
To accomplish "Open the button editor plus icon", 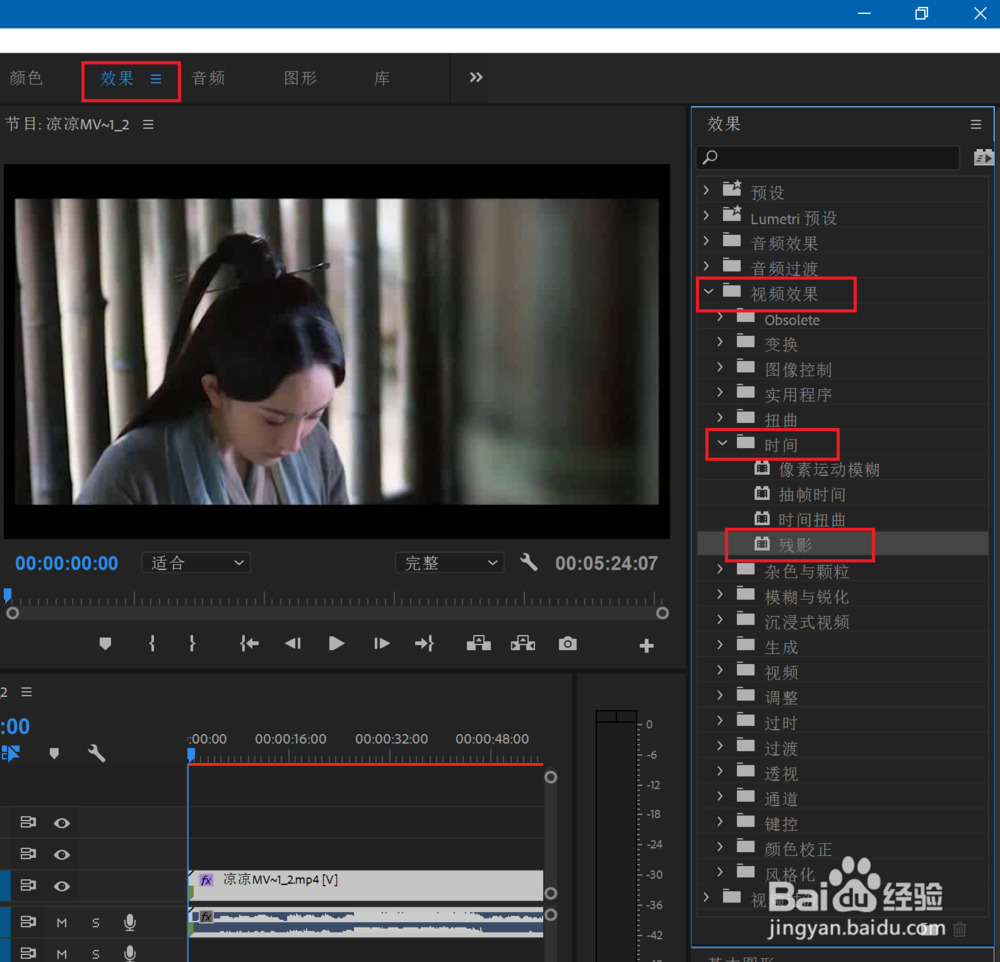I will coord(646,646).
